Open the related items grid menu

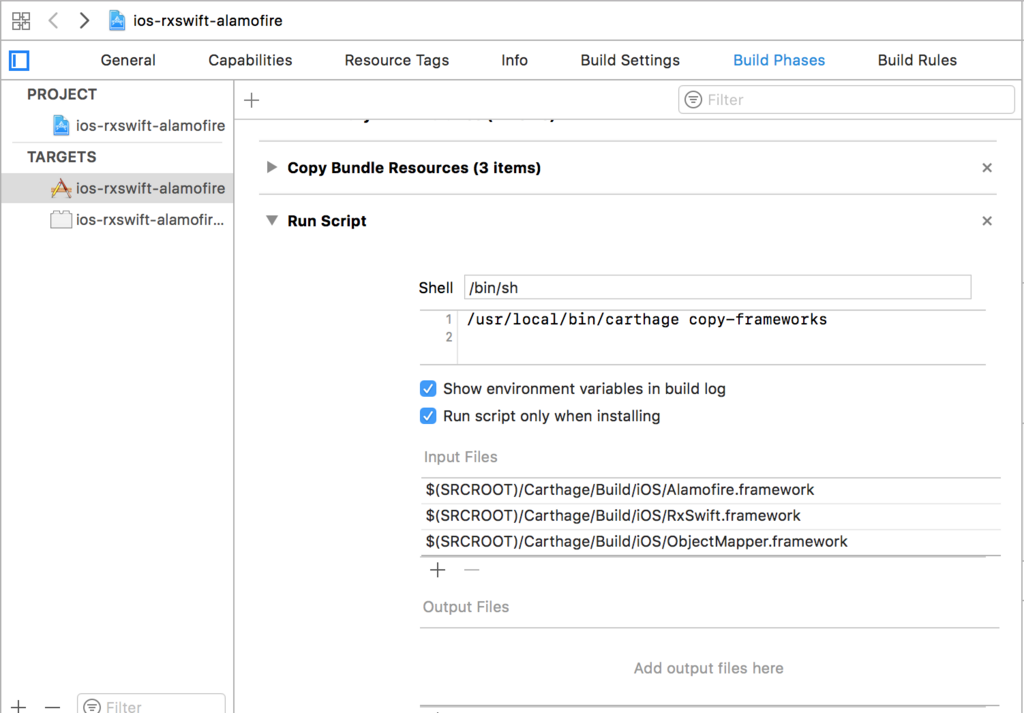[x=21, y=20]
